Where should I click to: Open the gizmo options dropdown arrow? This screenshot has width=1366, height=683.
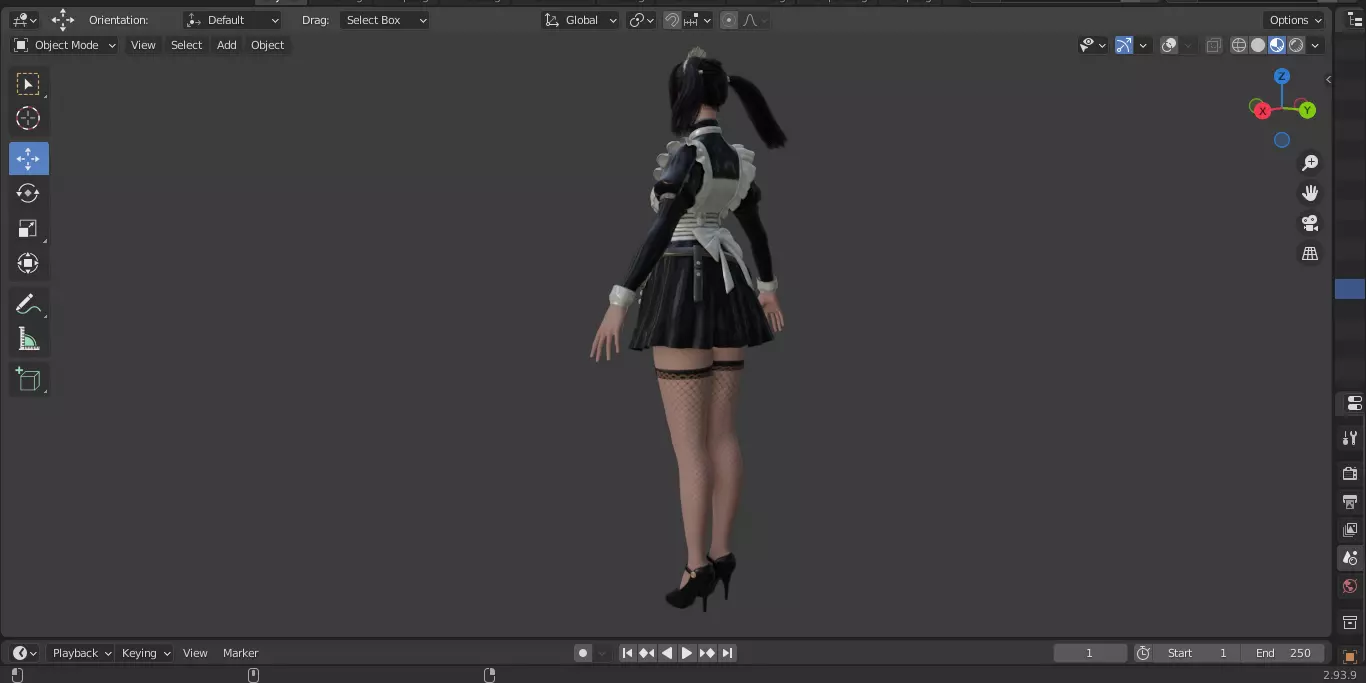point(1142,45)
